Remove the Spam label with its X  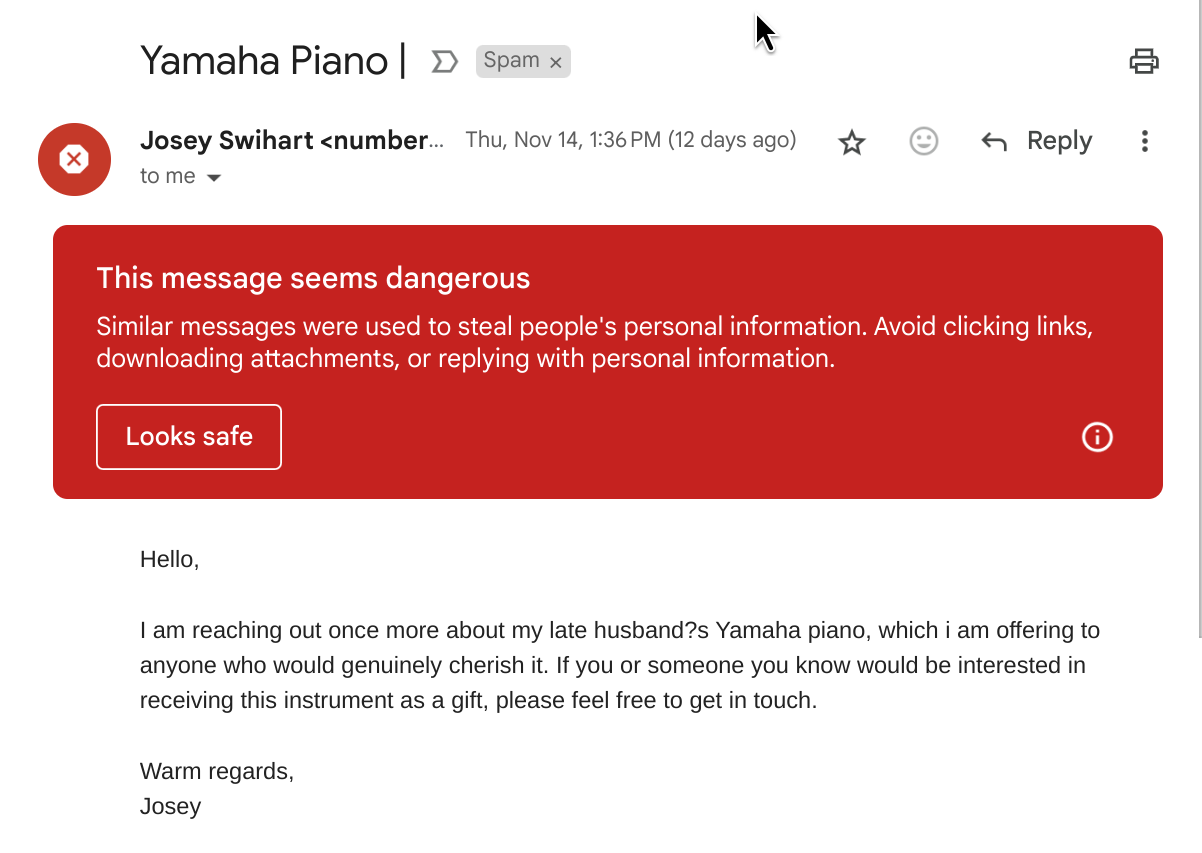tap(556, 63)
